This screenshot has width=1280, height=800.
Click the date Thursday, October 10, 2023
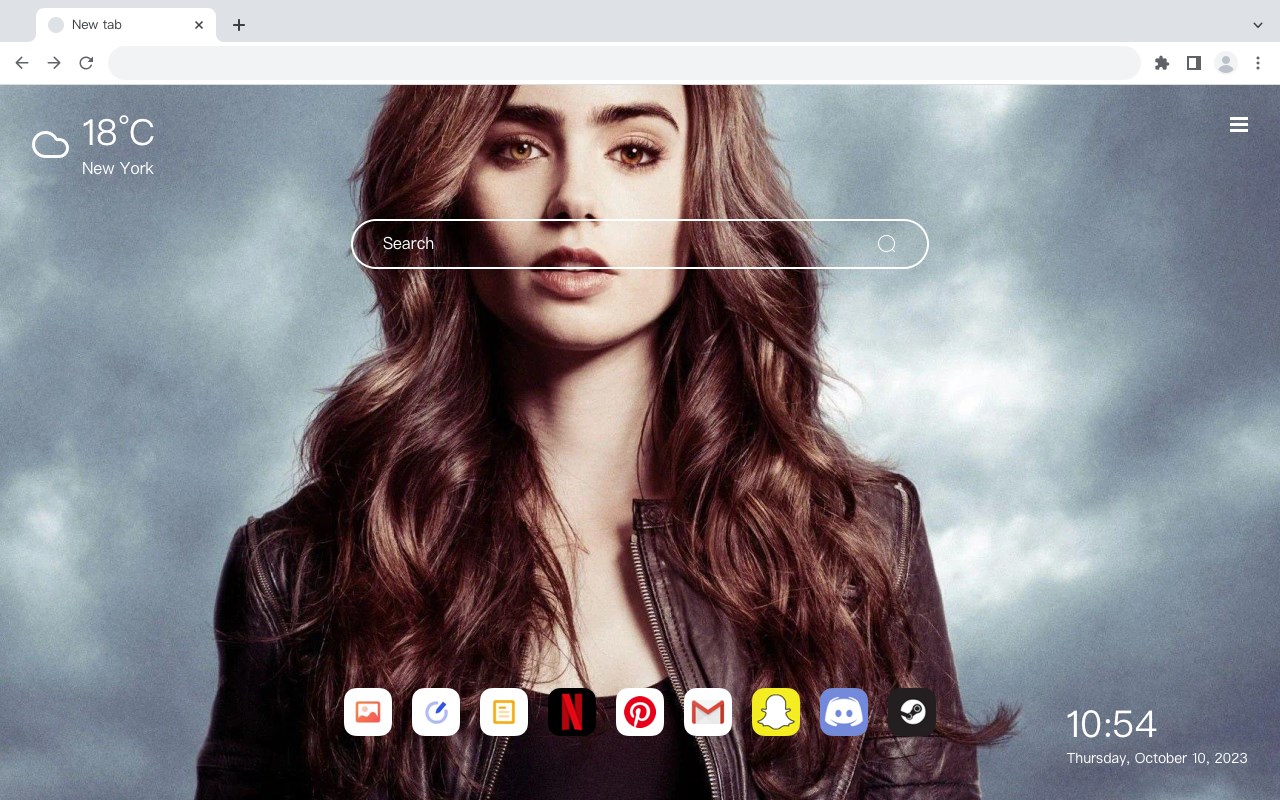pyautogui.click(x=1157, y=758)
